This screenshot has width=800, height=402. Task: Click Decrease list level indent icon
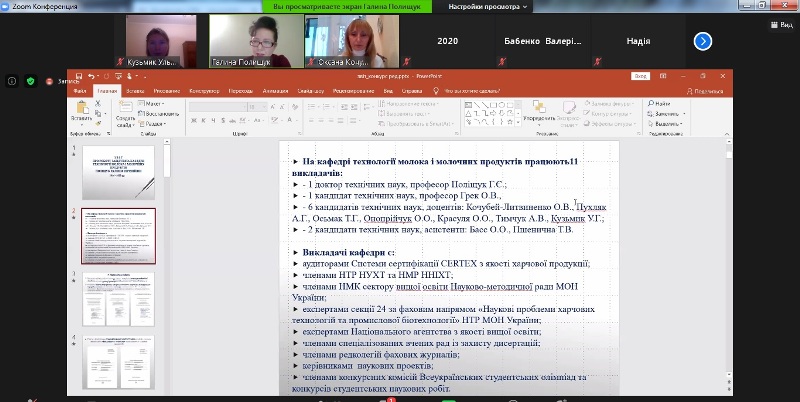tap(344, 107)
